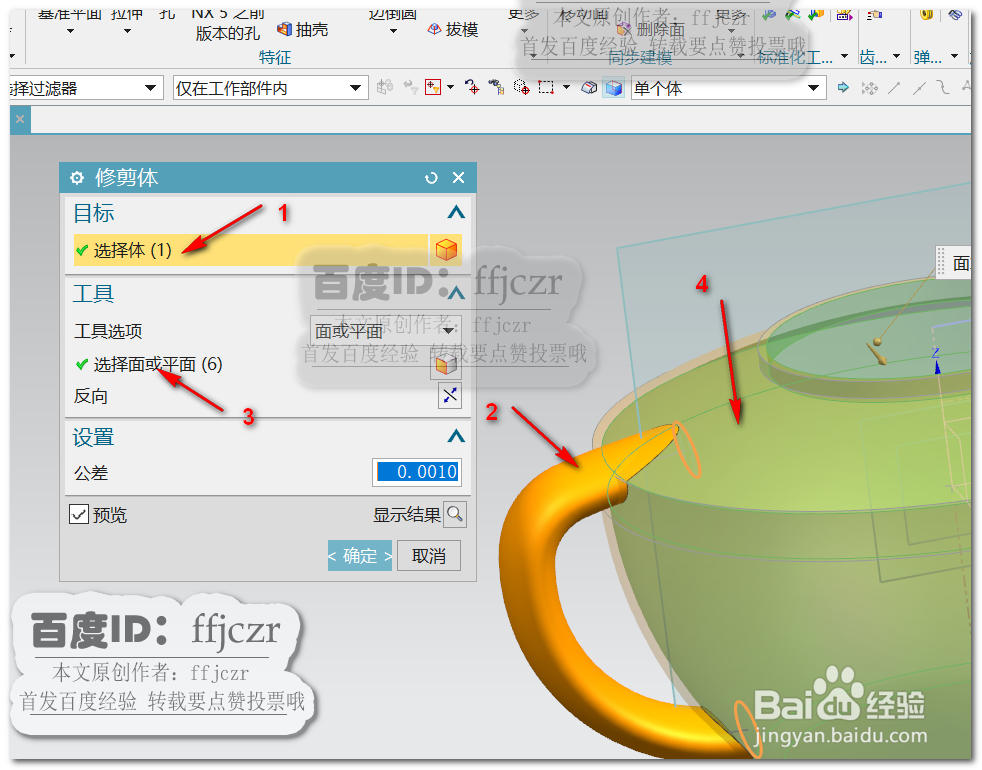Expand the 边倒圆 dropdown arrow
The height and width of the screenshot is (770, 982).
pos(393,31)
